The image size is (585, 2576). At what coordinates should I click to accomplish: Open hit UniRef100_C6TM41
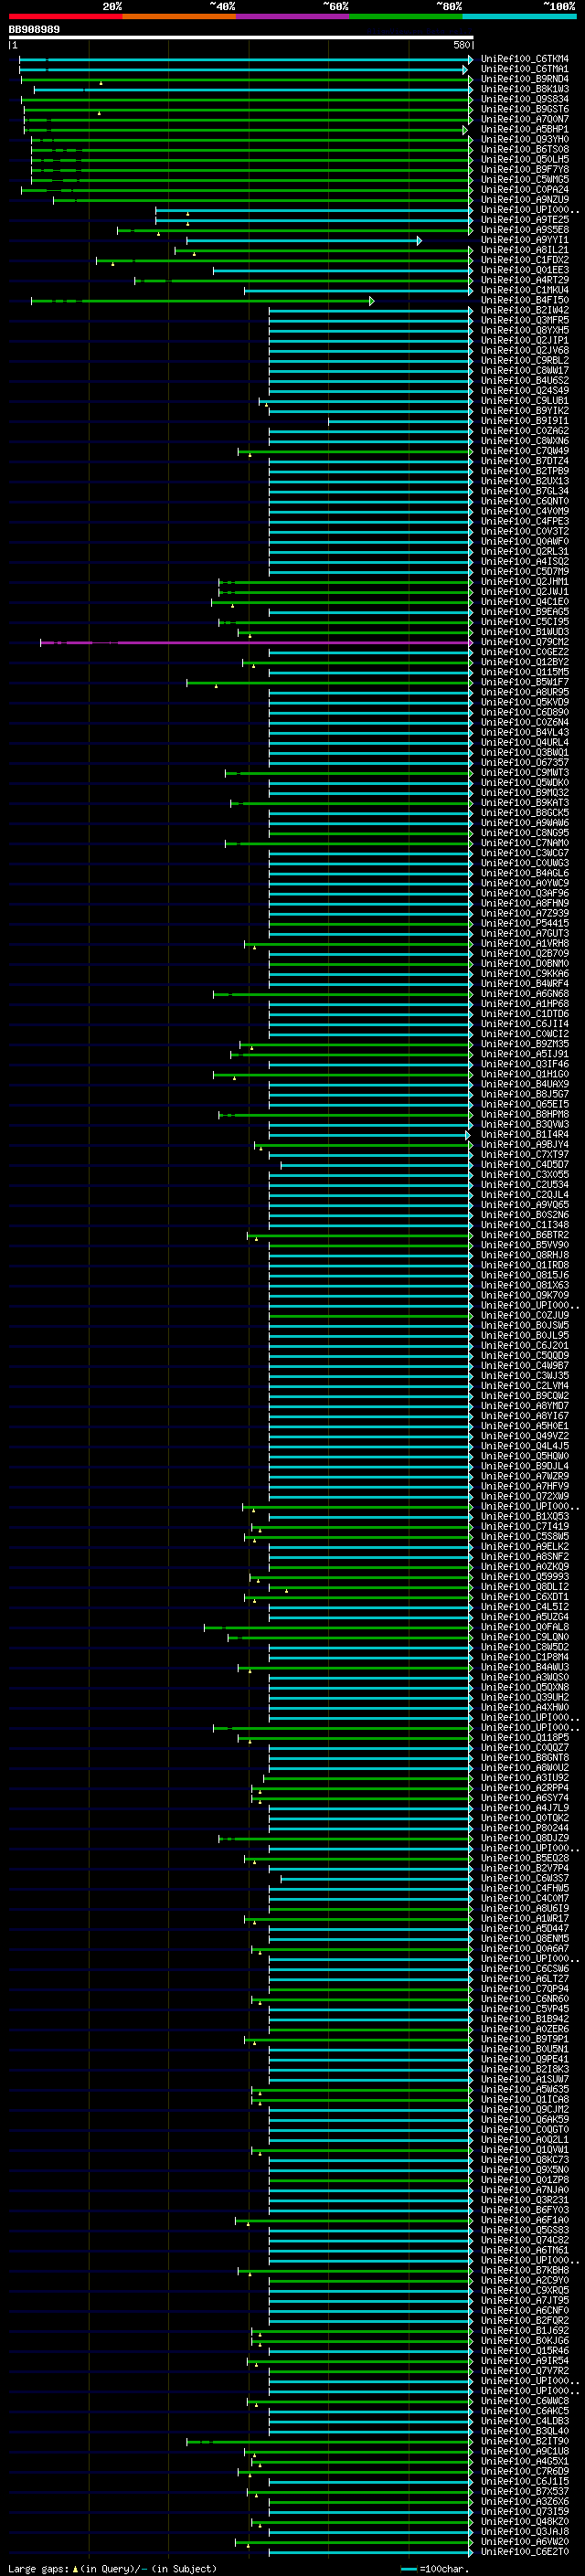525,69
